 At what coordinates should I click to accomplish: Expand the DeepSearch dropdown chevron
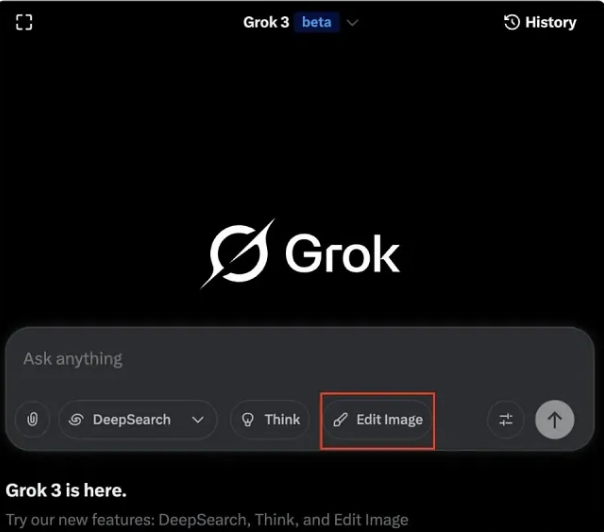(198, 420)
